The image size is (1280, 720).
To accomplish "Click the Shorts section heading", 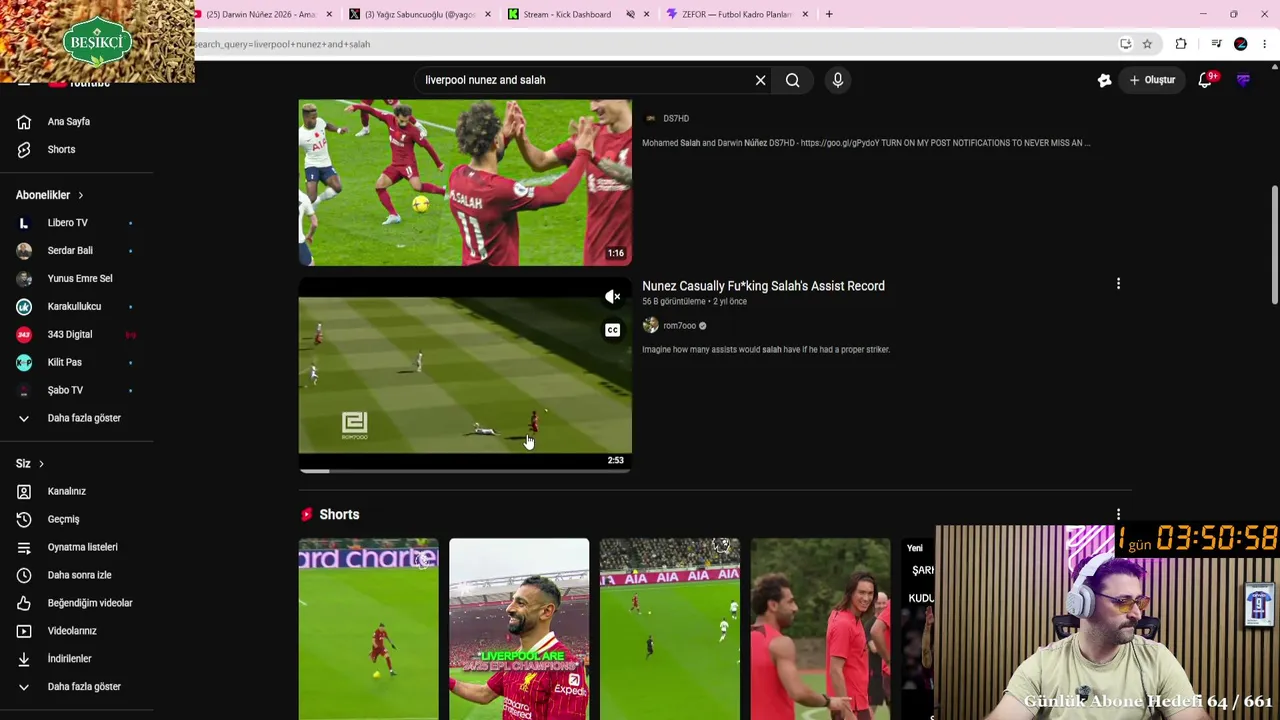I will point(339,514).
